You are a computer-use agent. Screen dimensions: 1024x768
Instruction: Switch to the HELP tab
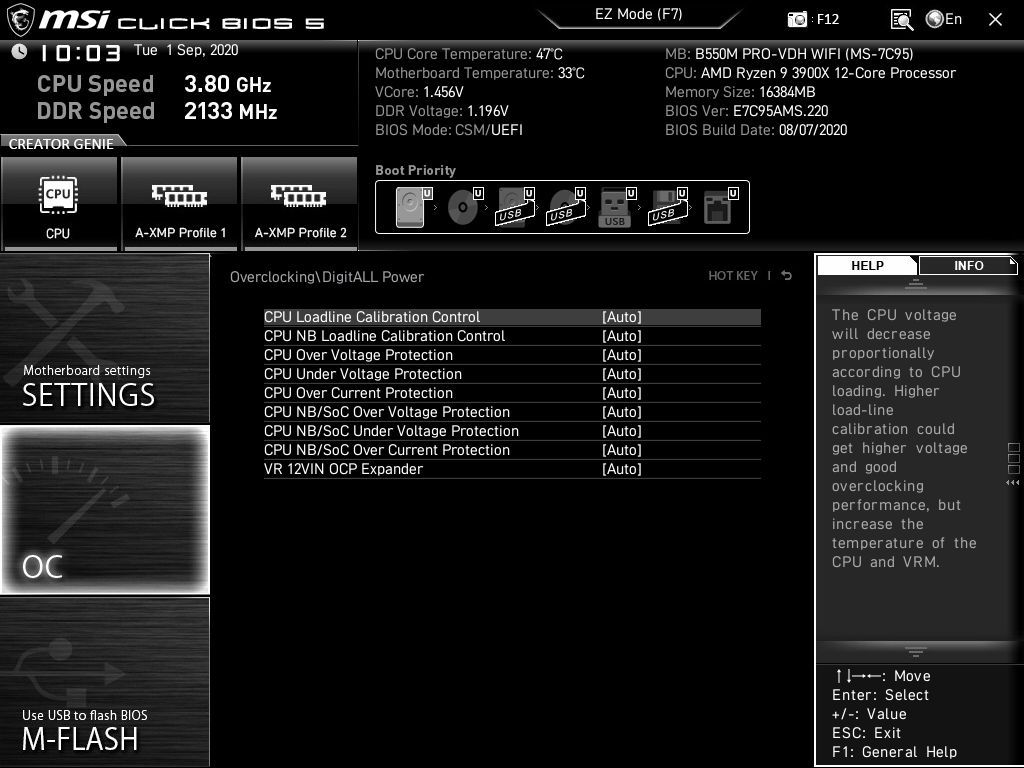click(867, 265)
